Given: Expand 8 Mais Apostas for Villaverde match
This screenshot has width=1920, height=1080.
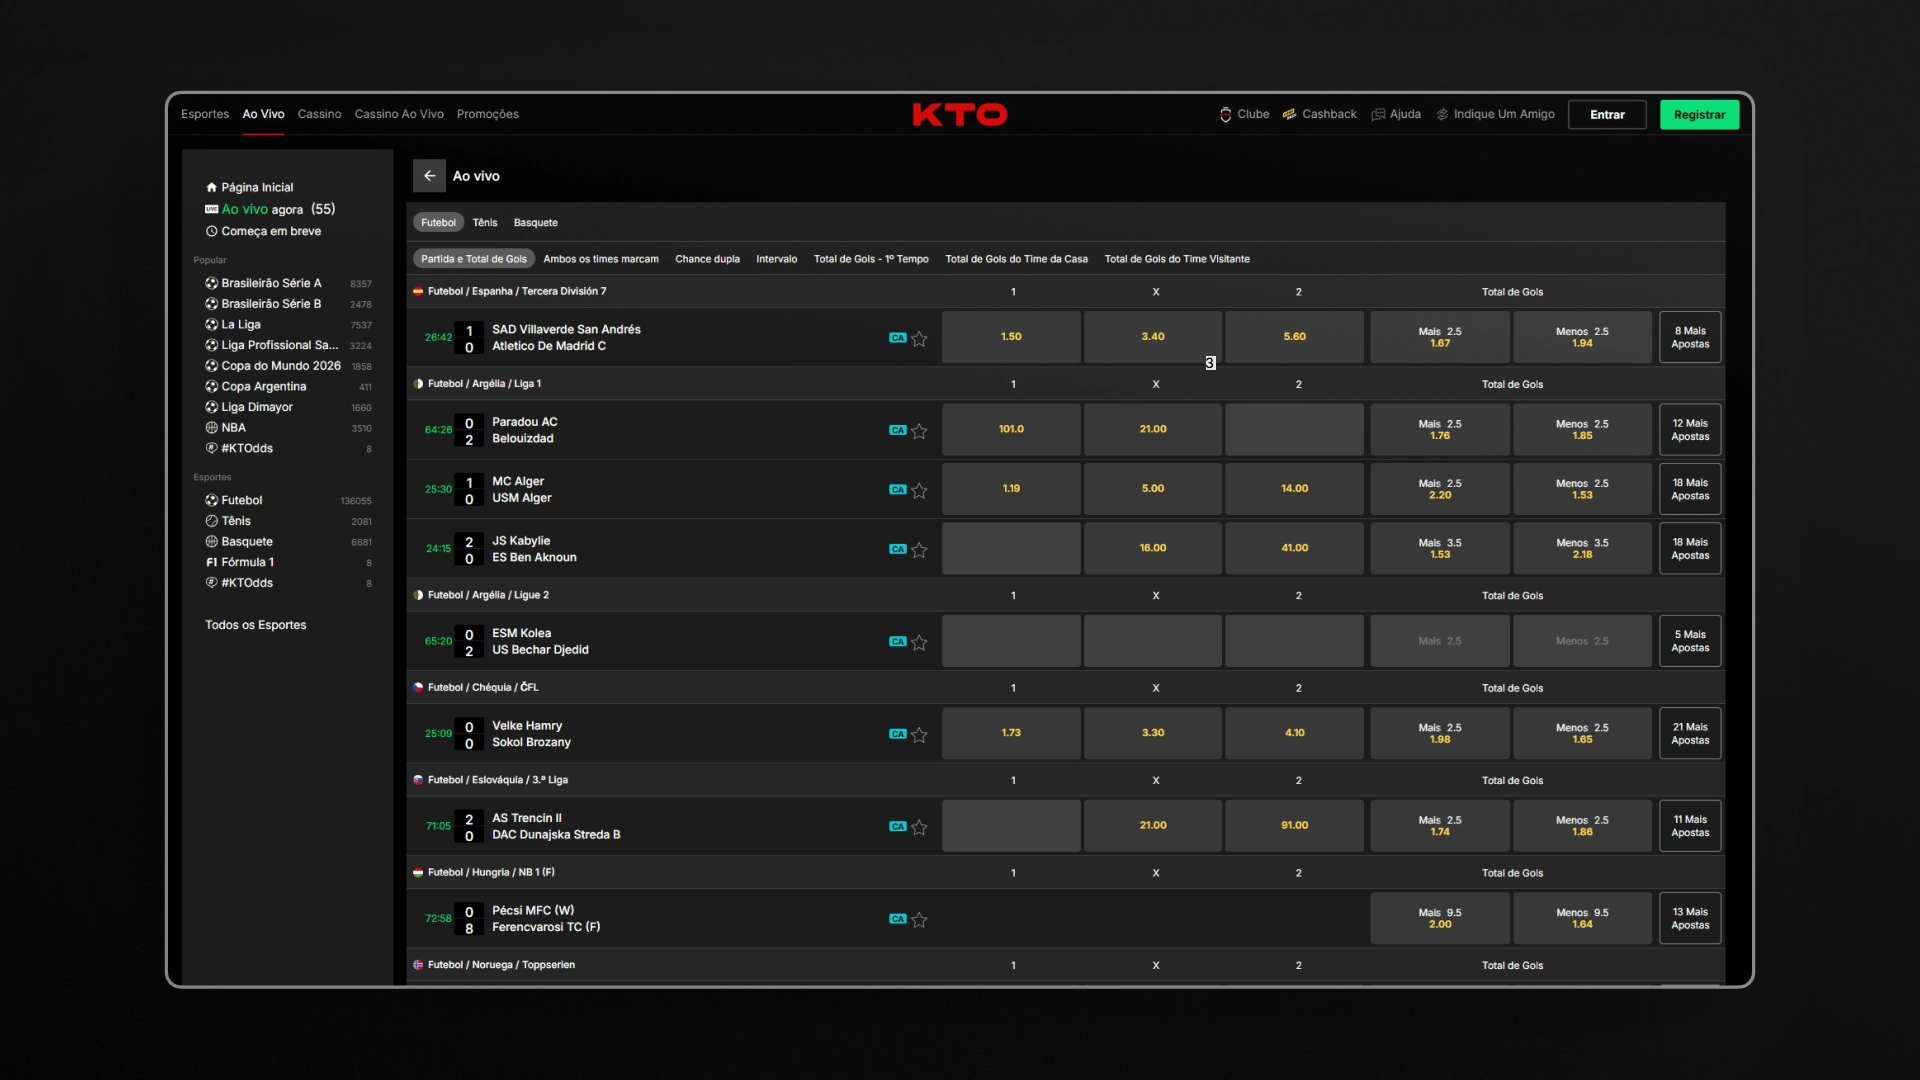Looking at the screenshot, I should pos(1690,337).
